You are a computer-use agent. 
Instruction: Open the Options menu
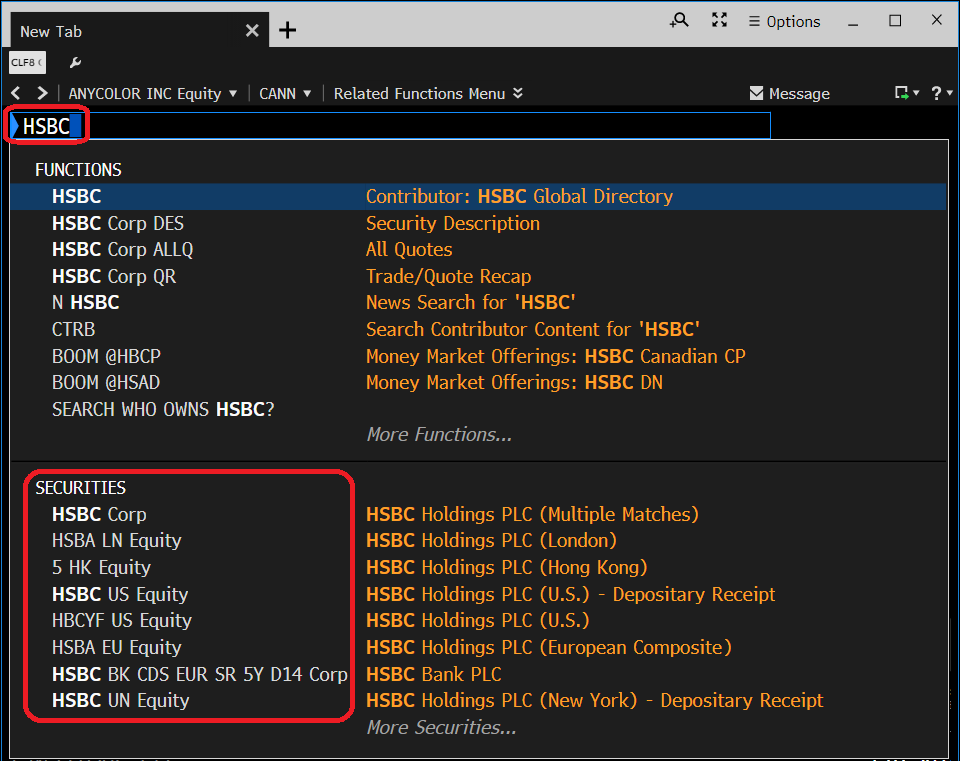(784, 21)
